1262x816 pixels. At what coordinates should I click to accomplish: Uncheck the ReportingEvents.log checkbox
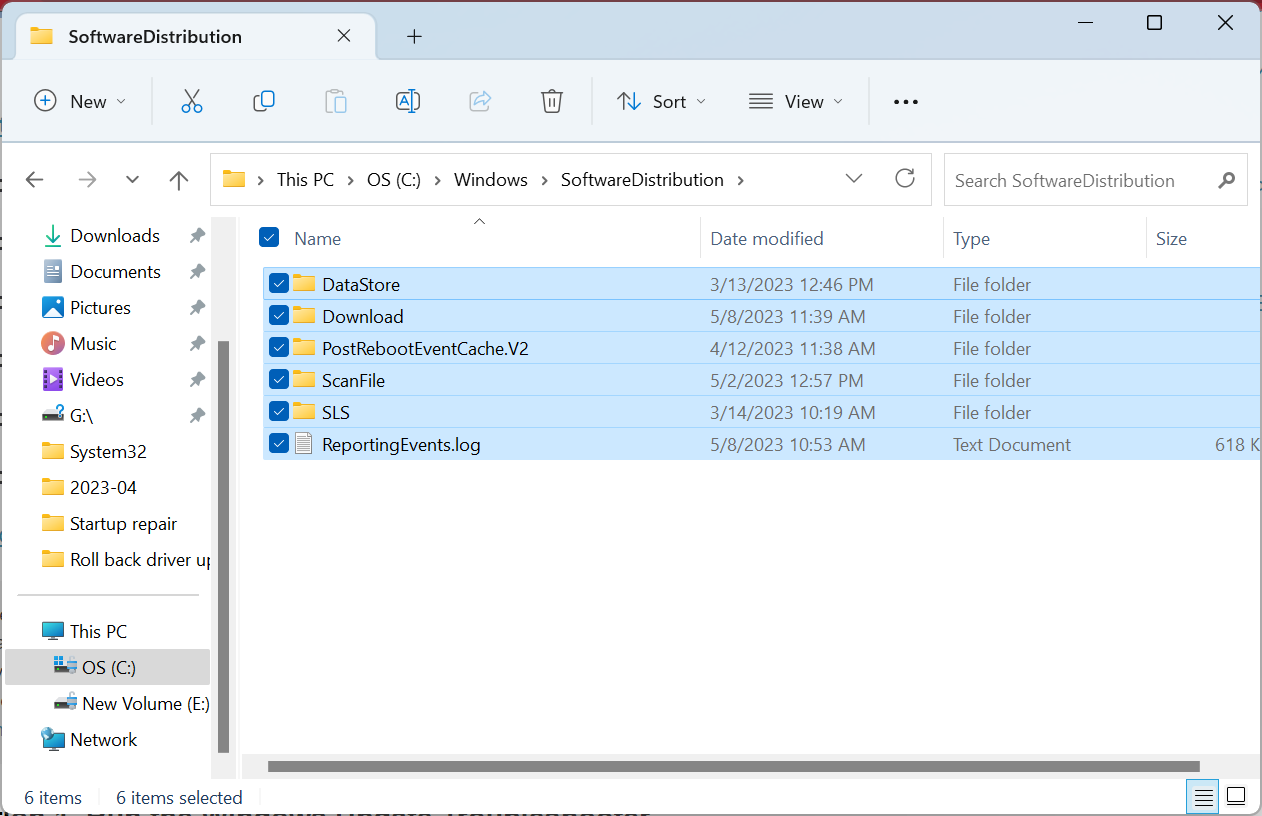click(x=279, y=444)
